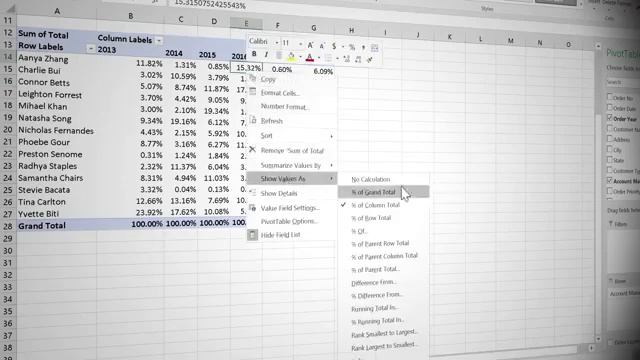Click the Refresh icon in context menu
The width and height of the screenshot is (640, 360).
253,120
